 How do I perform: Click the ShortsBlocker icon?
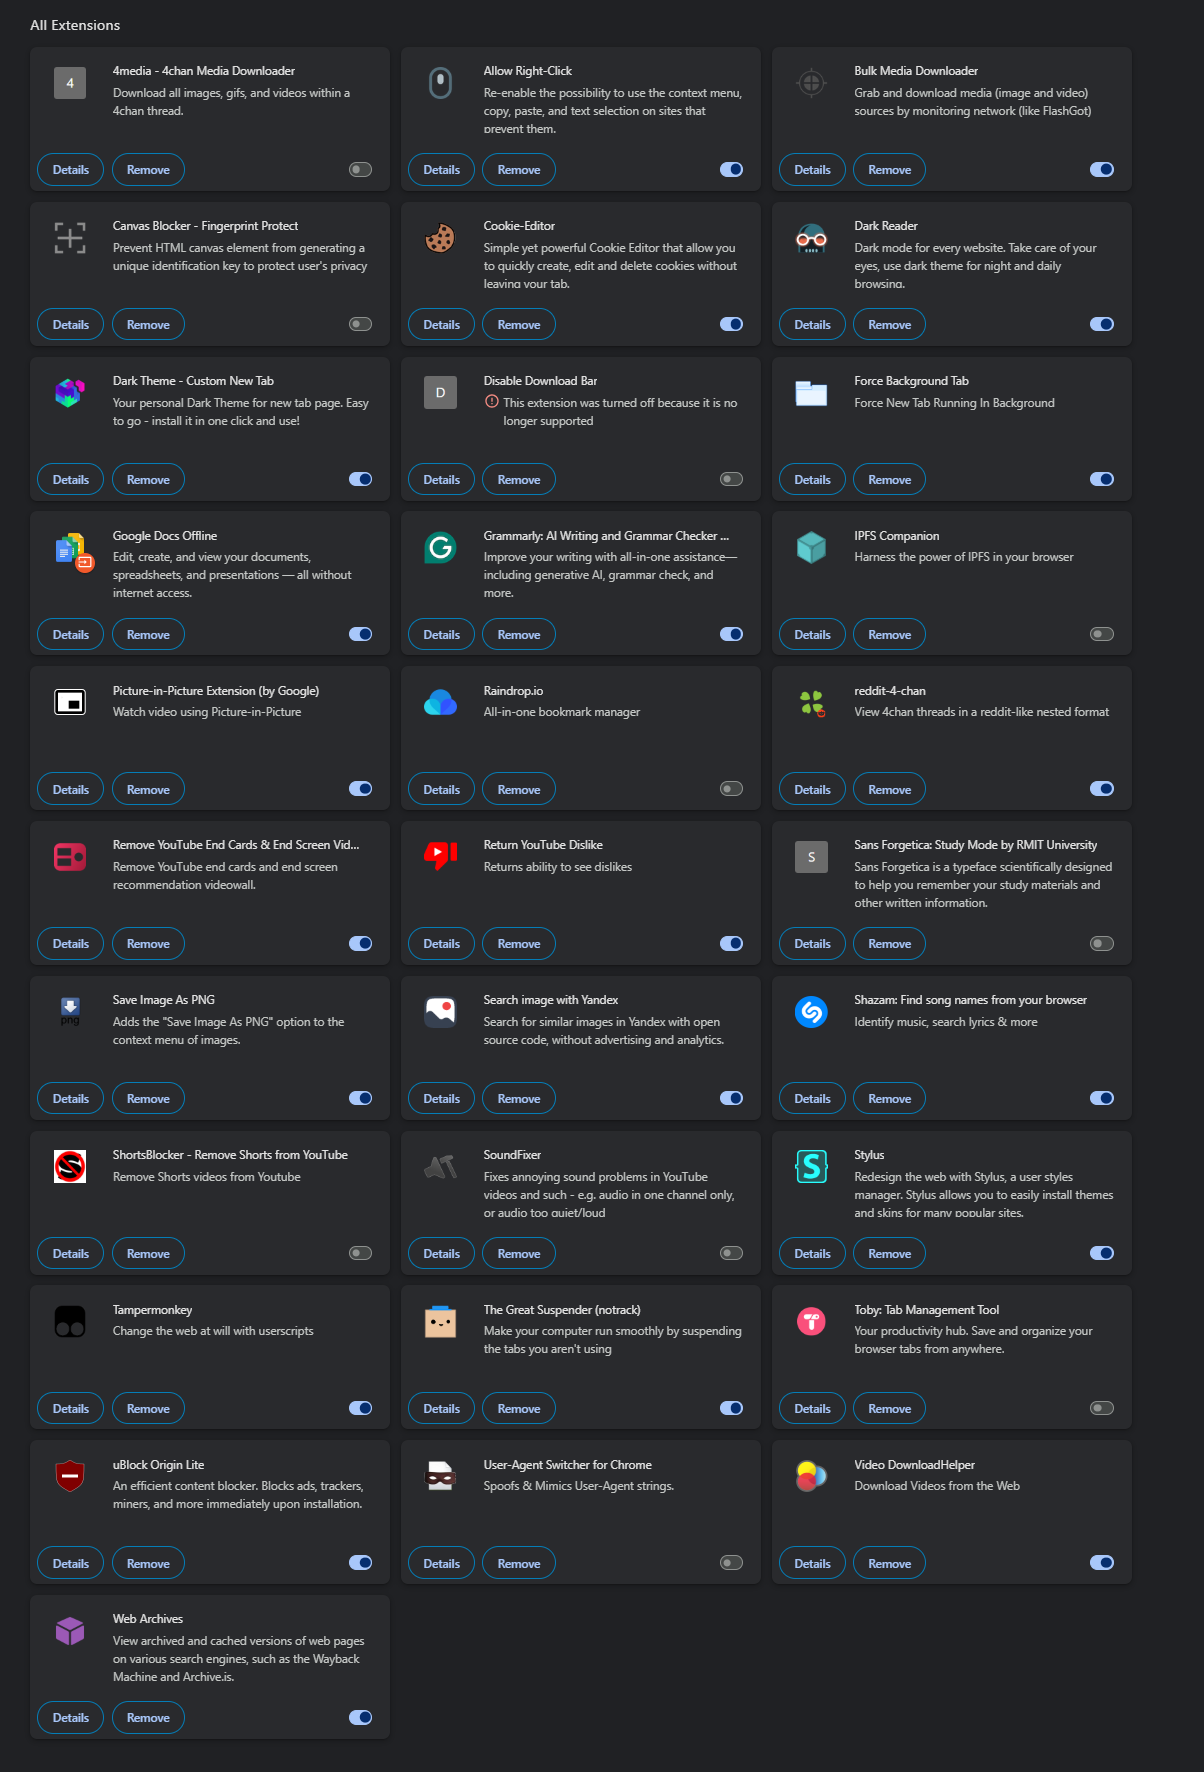(70, 1166)
